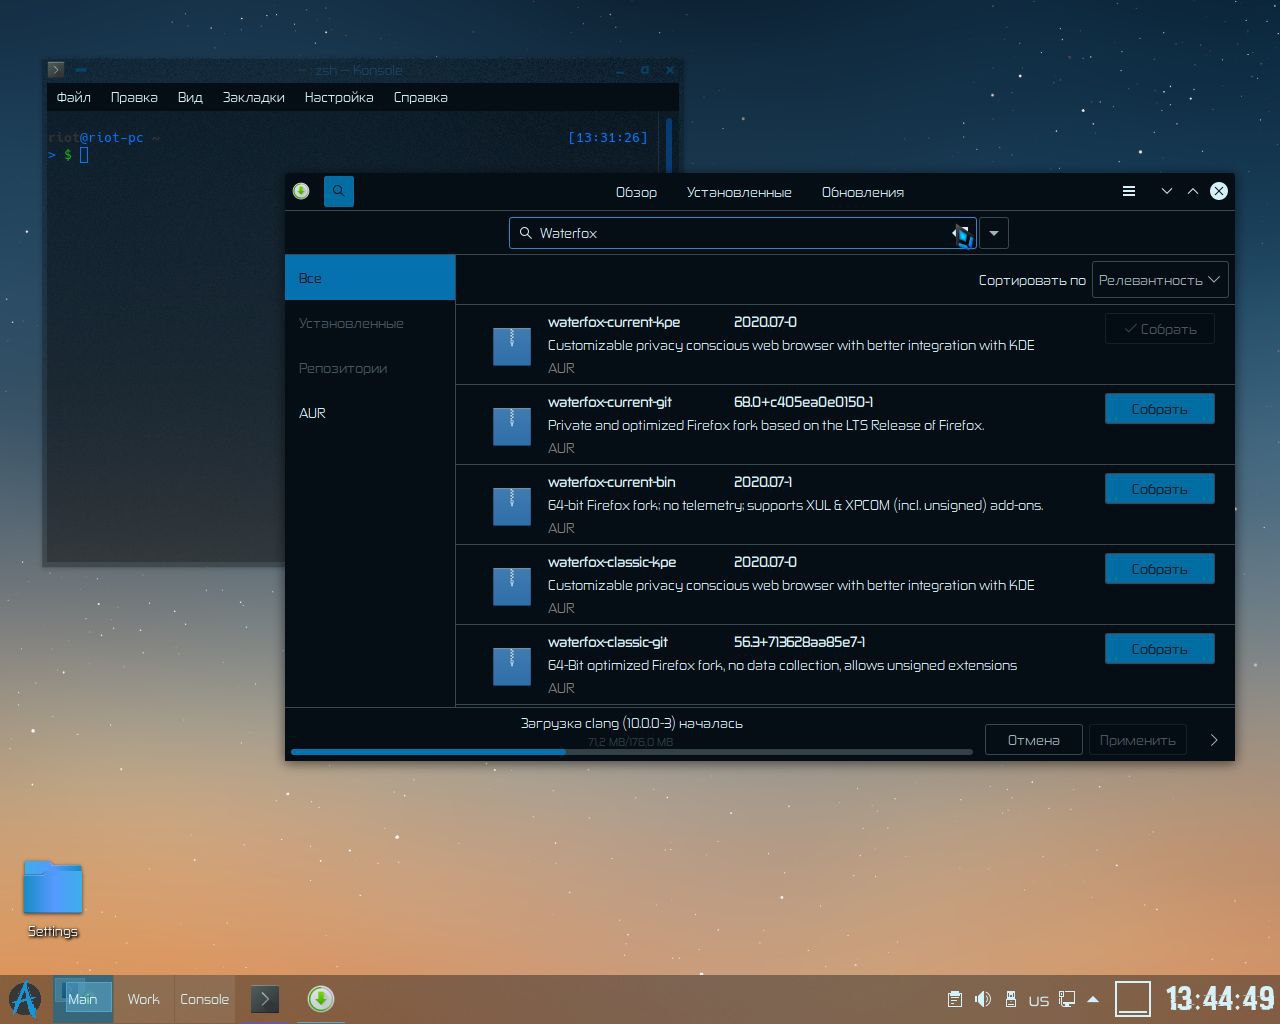The width and height of the screenshot is (1280, 1024).
Task: Click the waterfox-current-git package icon
Action: [x=512, y=426]
